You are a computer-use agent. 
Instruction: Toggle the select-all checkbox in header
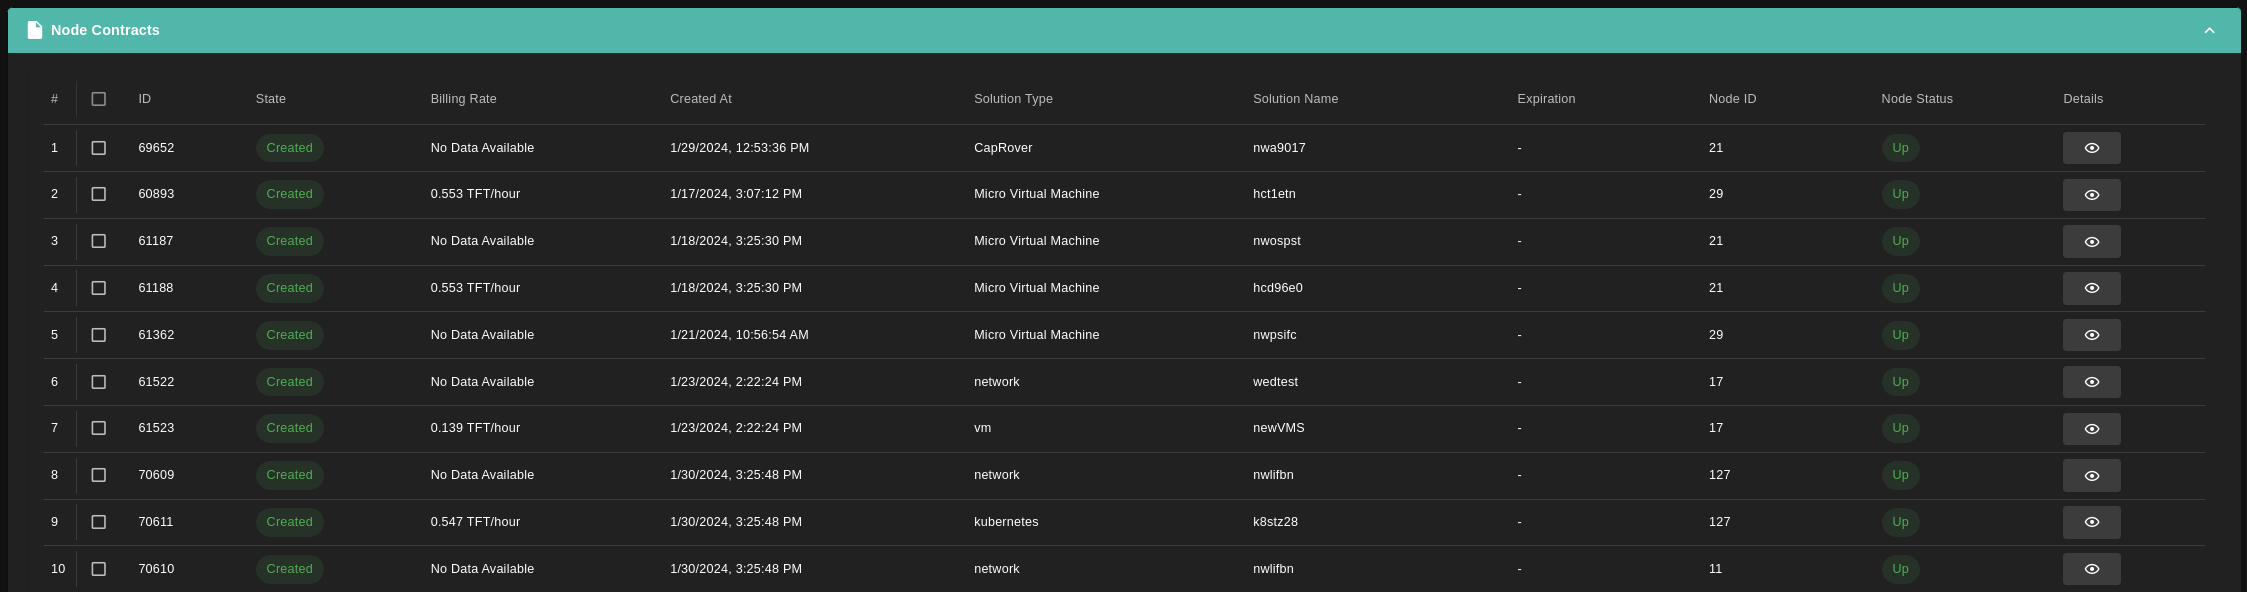[x=98, y=99]
